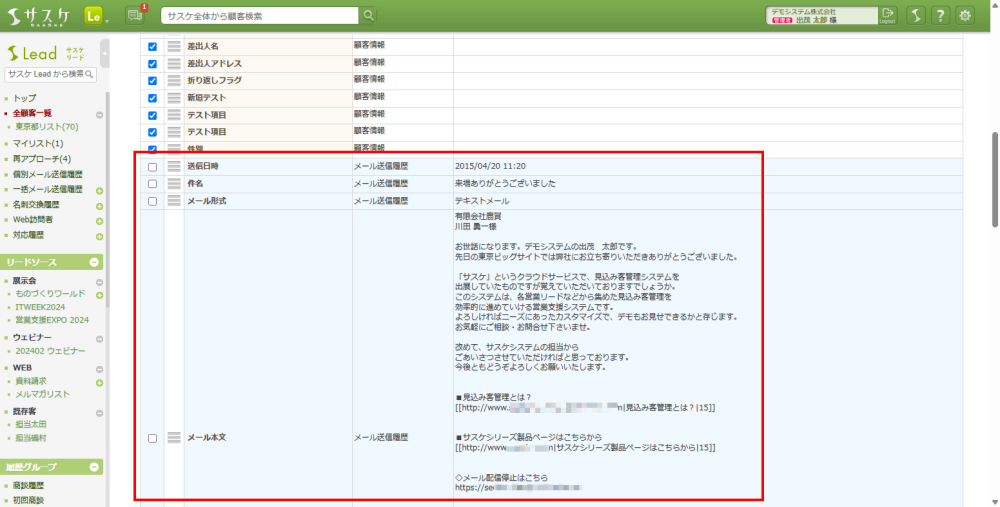Enable the メール本文 checkbox

[x=152, y=438]
